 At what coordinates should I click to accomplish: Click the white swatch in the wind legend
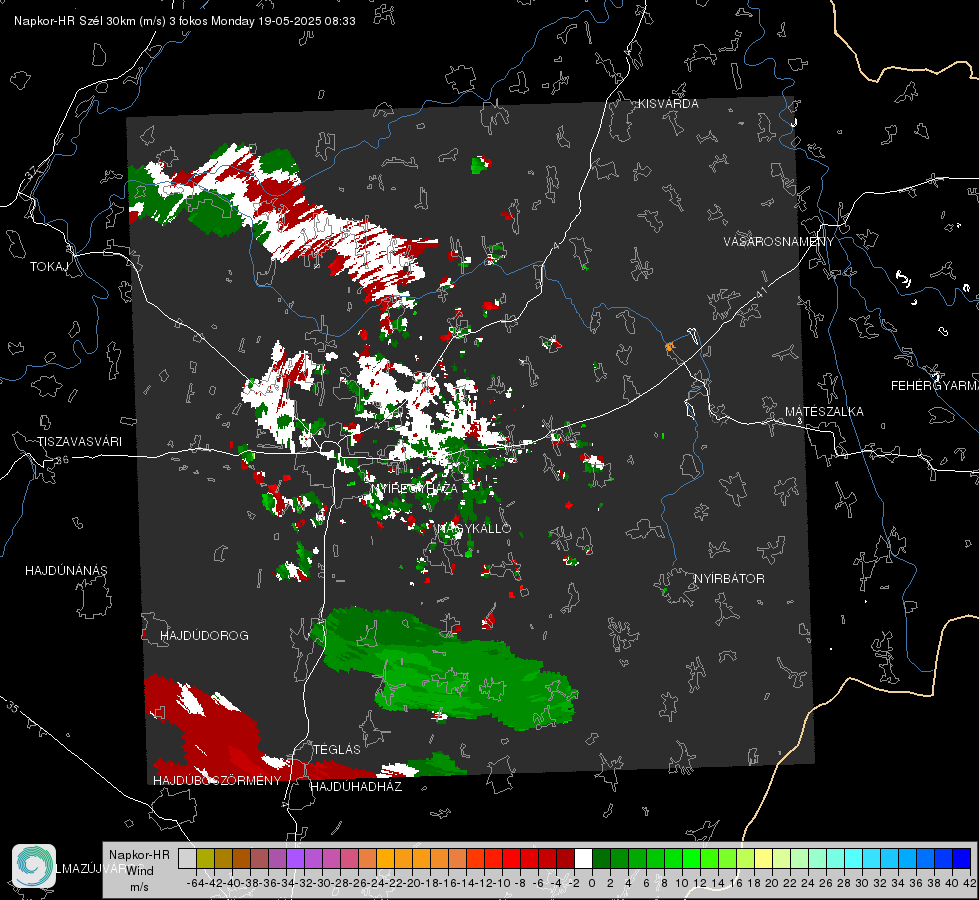(583, 859)
